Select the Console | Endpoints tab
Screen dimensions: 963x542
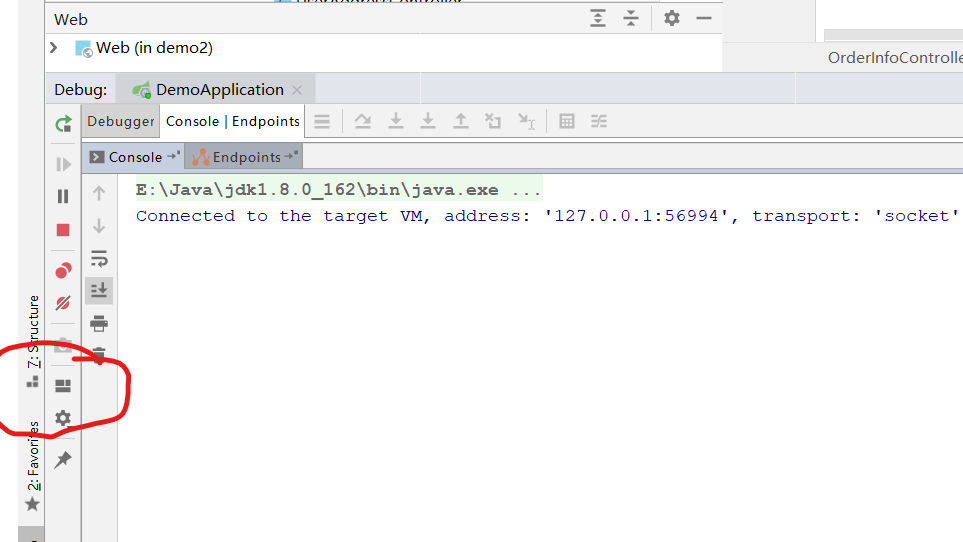233,122
